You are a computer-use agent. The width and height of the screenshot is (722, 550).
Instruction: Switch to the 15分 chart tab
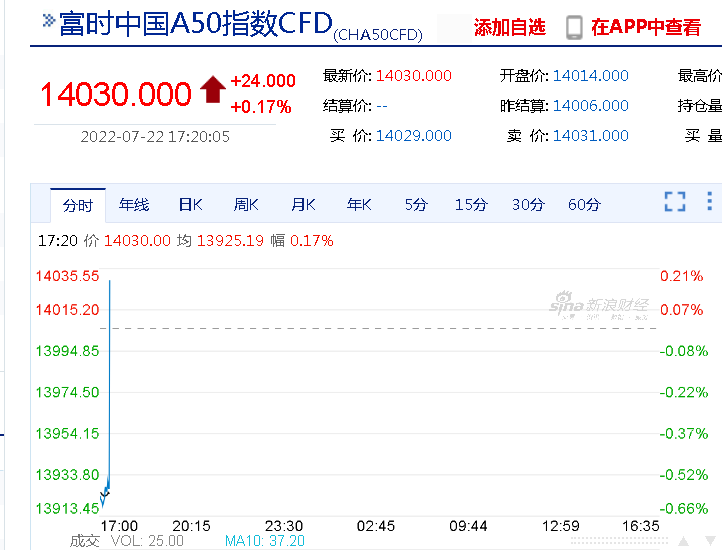pyautogui.click(x=471, y=205)
